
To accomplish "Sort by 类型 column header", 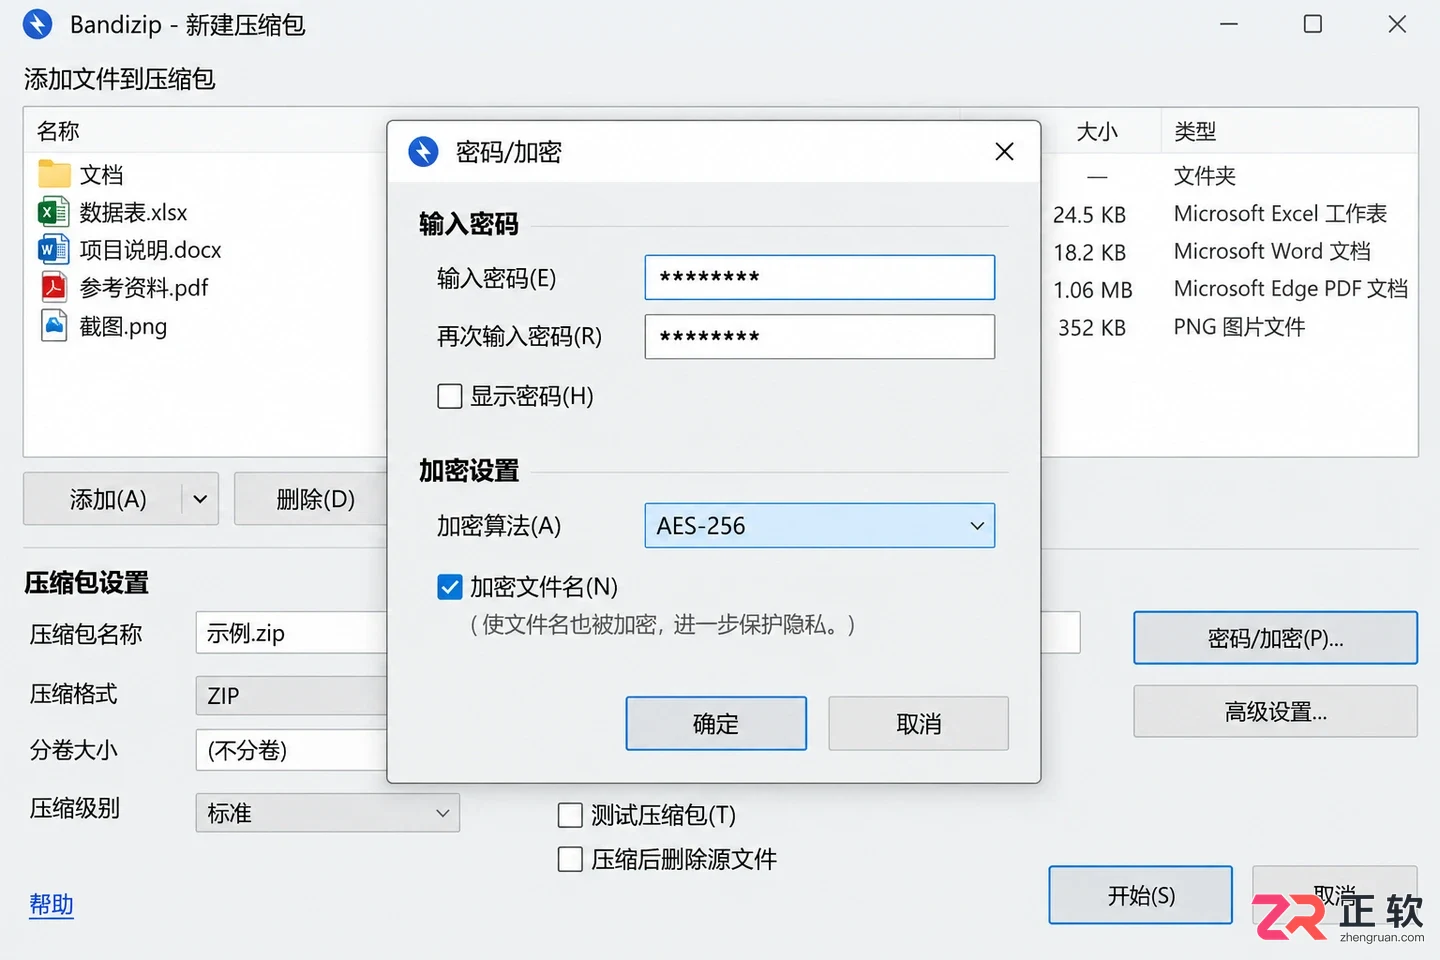I will [1195, 131].
